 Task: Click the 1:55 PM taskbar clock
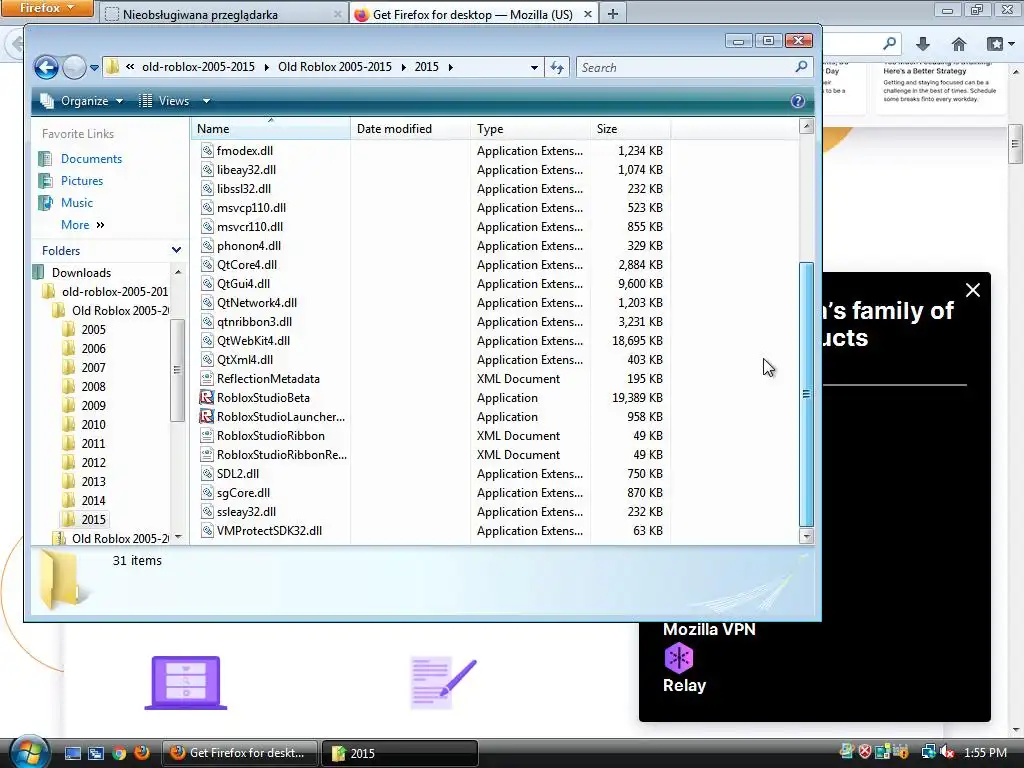pos(985,752)
